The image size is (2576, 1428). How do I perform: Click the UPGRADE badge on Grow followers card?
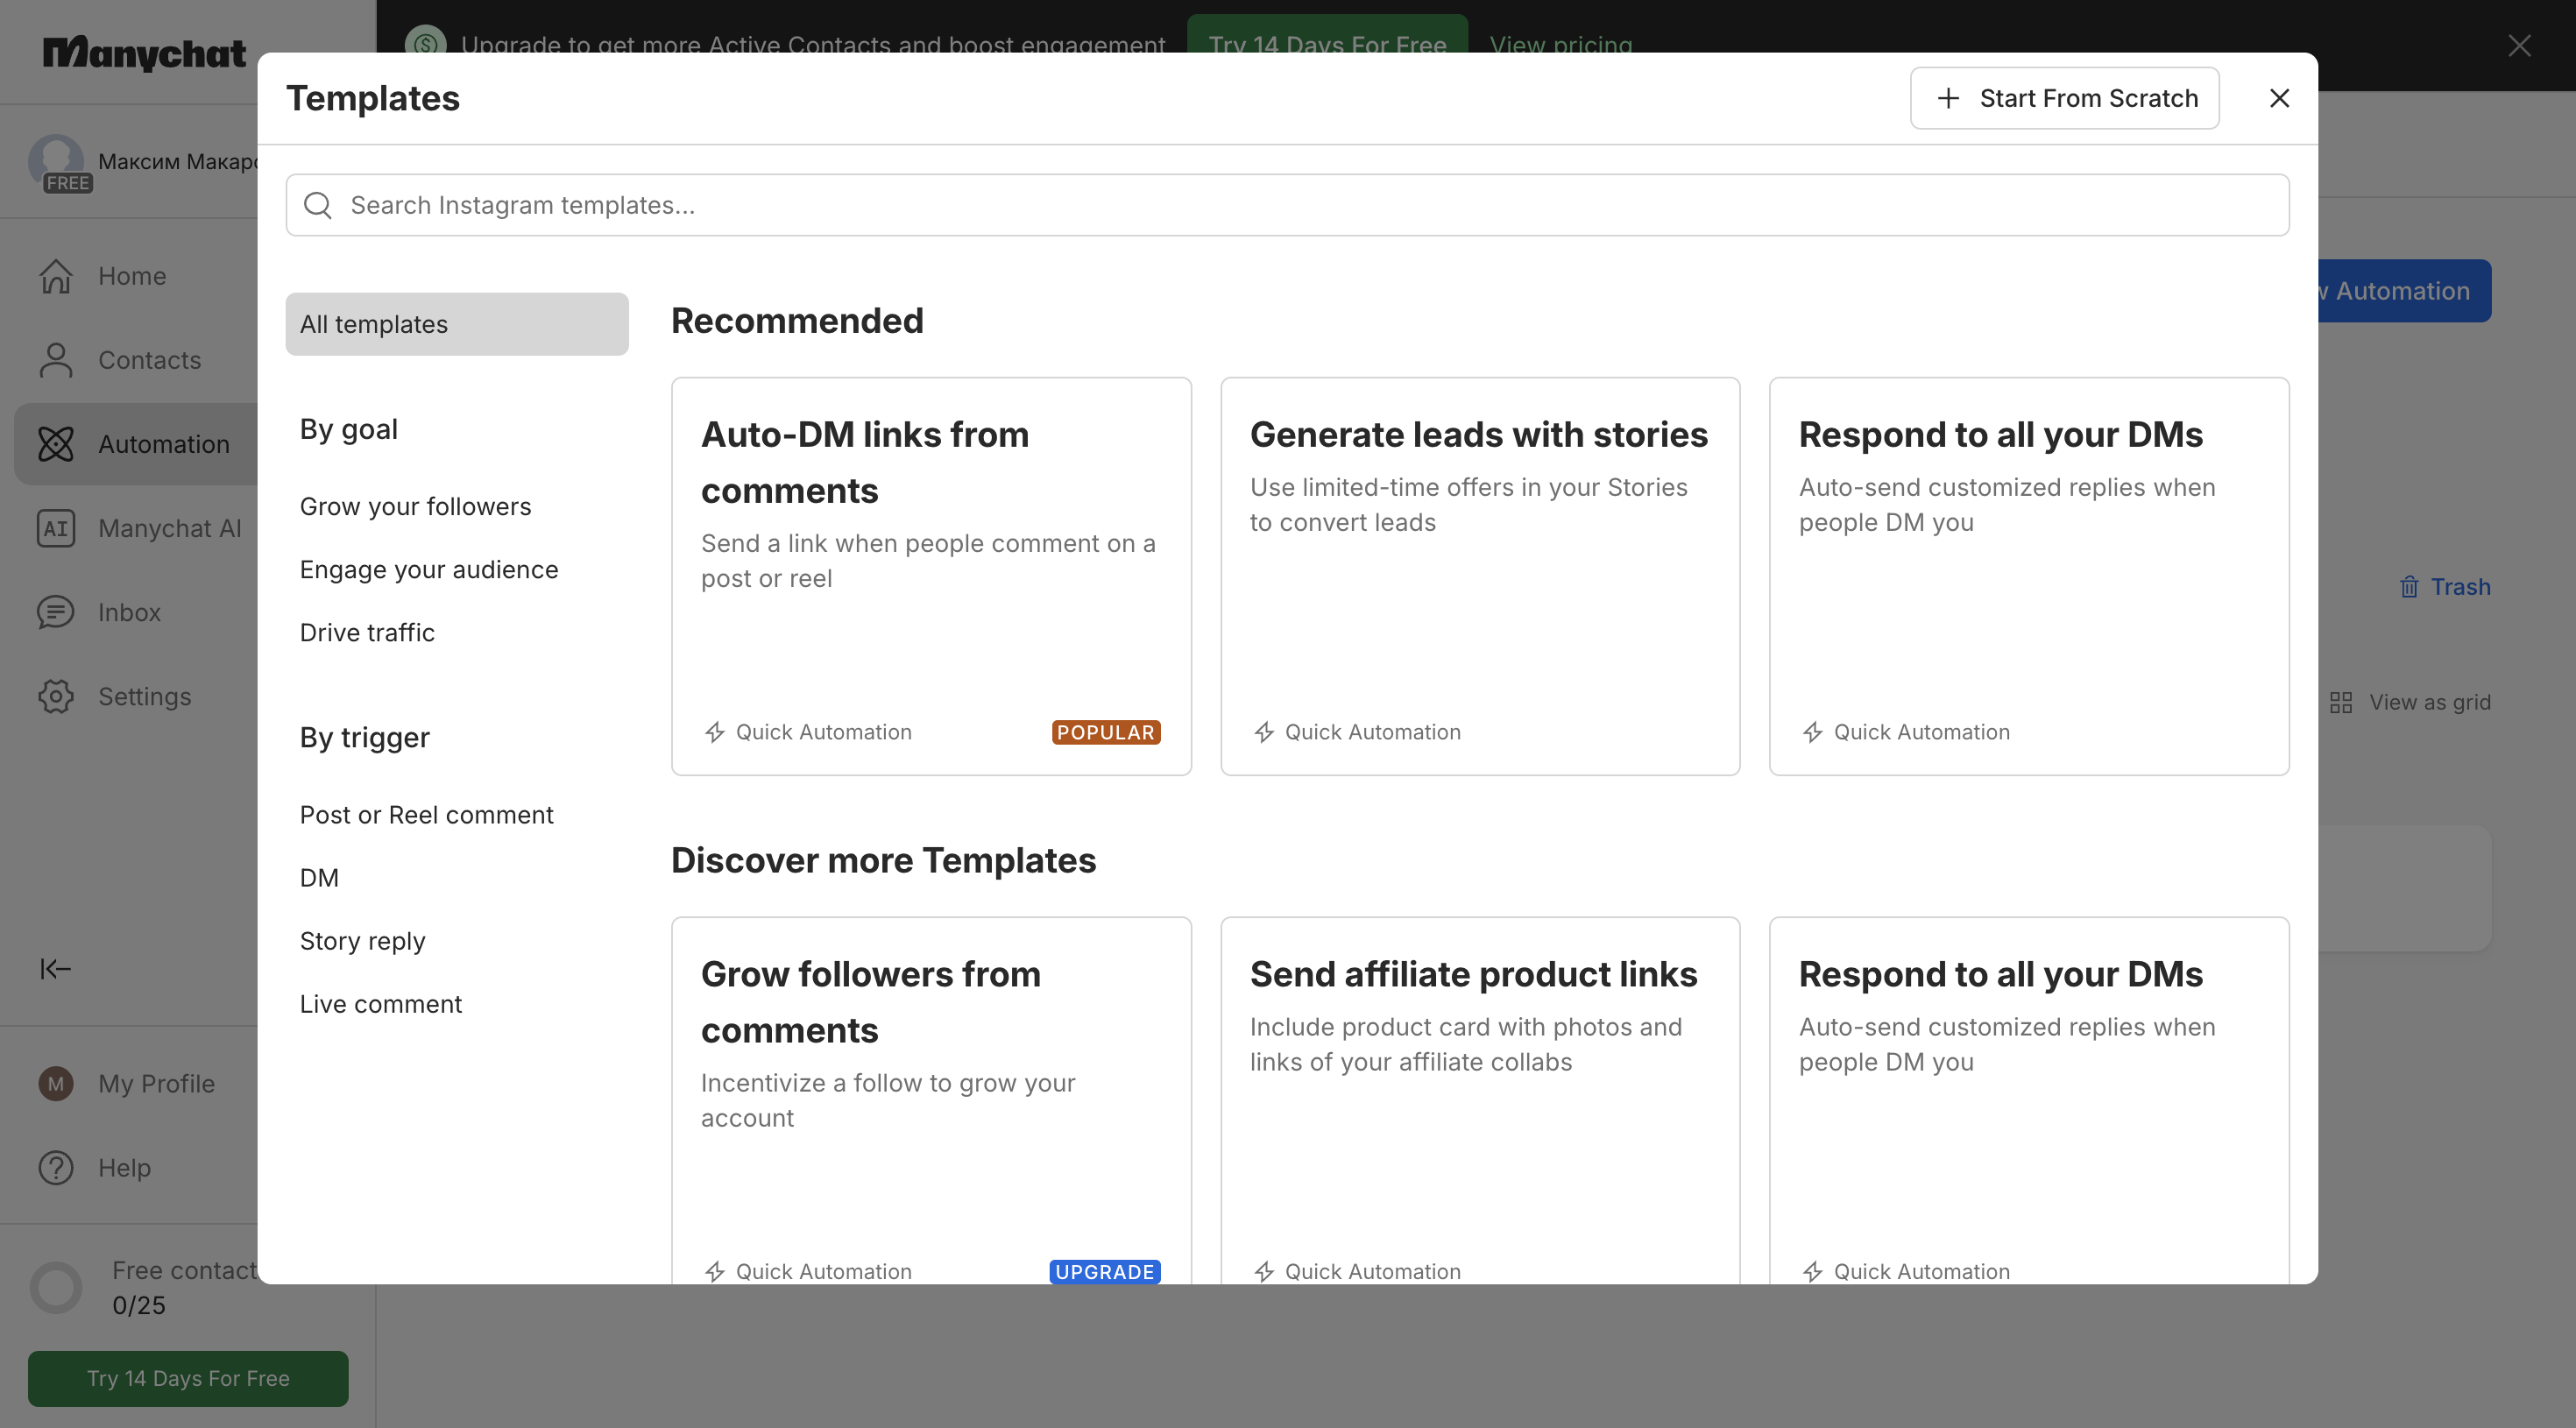pyautogui.click(x=1105, y=1271)
